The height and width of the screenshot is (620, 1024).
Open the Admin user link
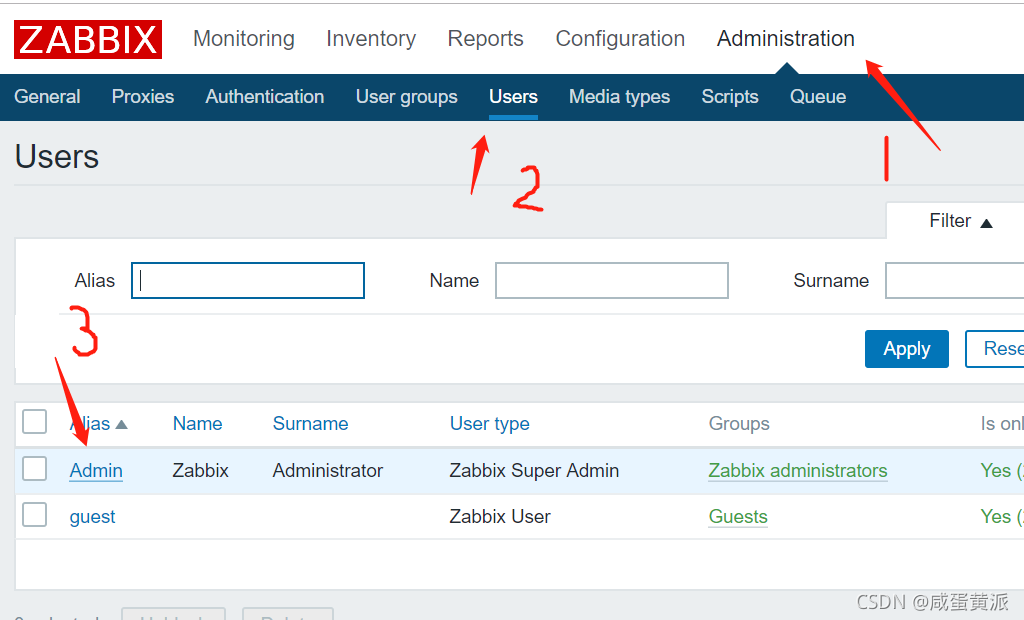point(96,470)
